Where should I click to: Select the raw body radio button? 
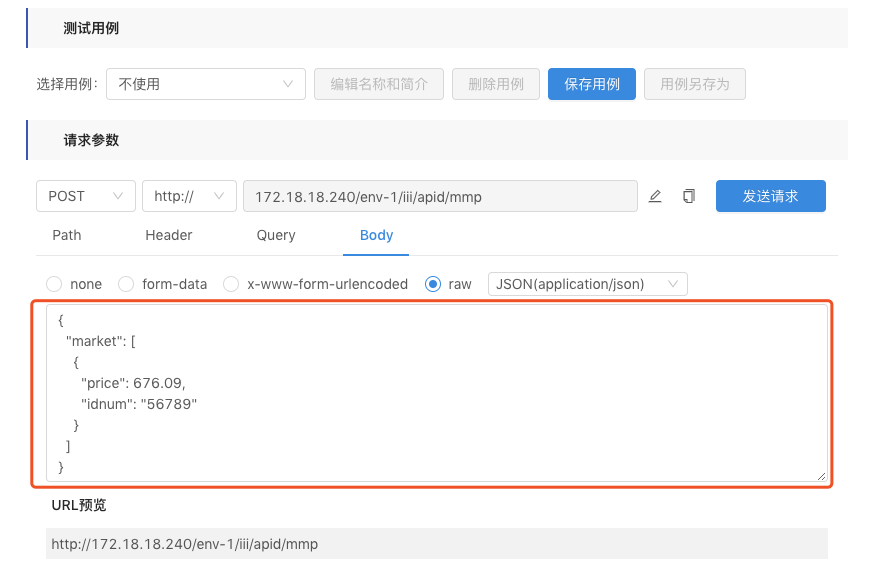coord(433,284)
